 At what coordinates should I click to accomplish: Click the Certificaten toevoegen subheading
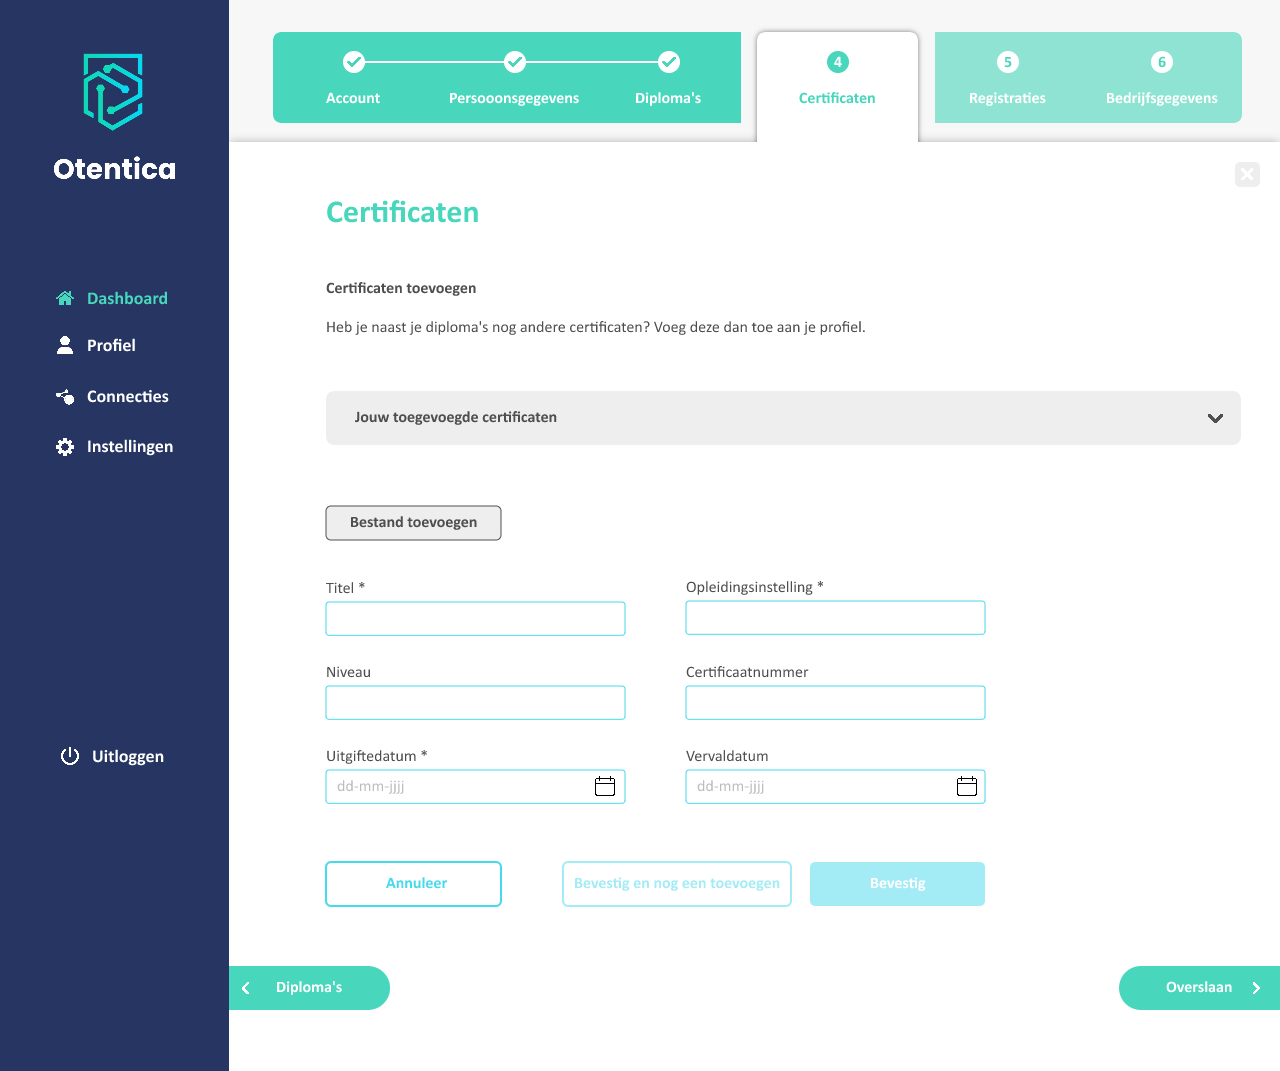(x=401, y=288)
